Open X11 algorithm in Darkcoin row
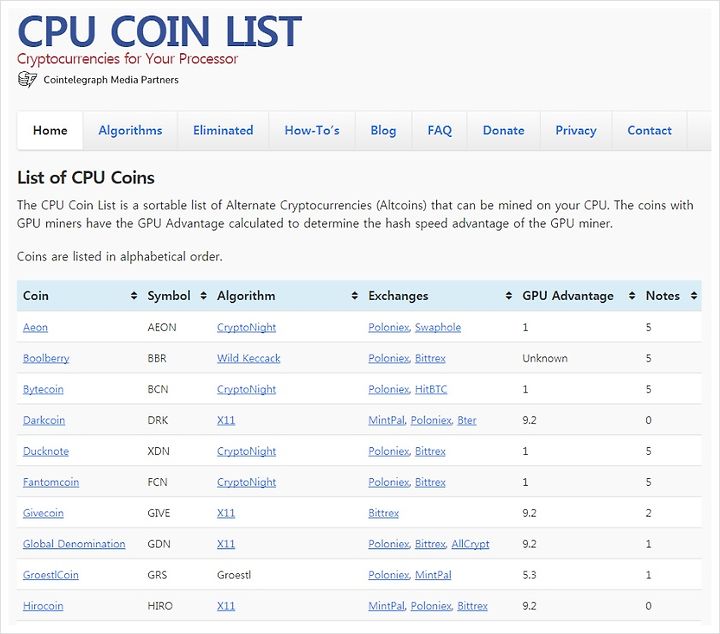The image size is (720, 634). [226, 420]
